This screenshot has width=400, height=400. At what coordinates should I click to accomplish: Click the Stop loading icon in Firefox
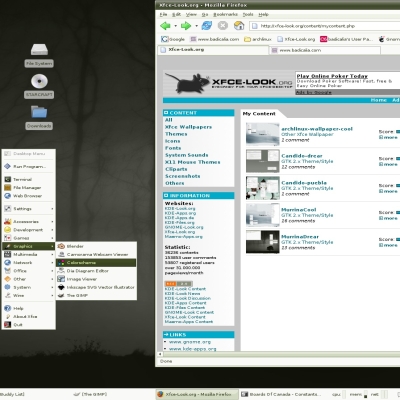(223, 25)
